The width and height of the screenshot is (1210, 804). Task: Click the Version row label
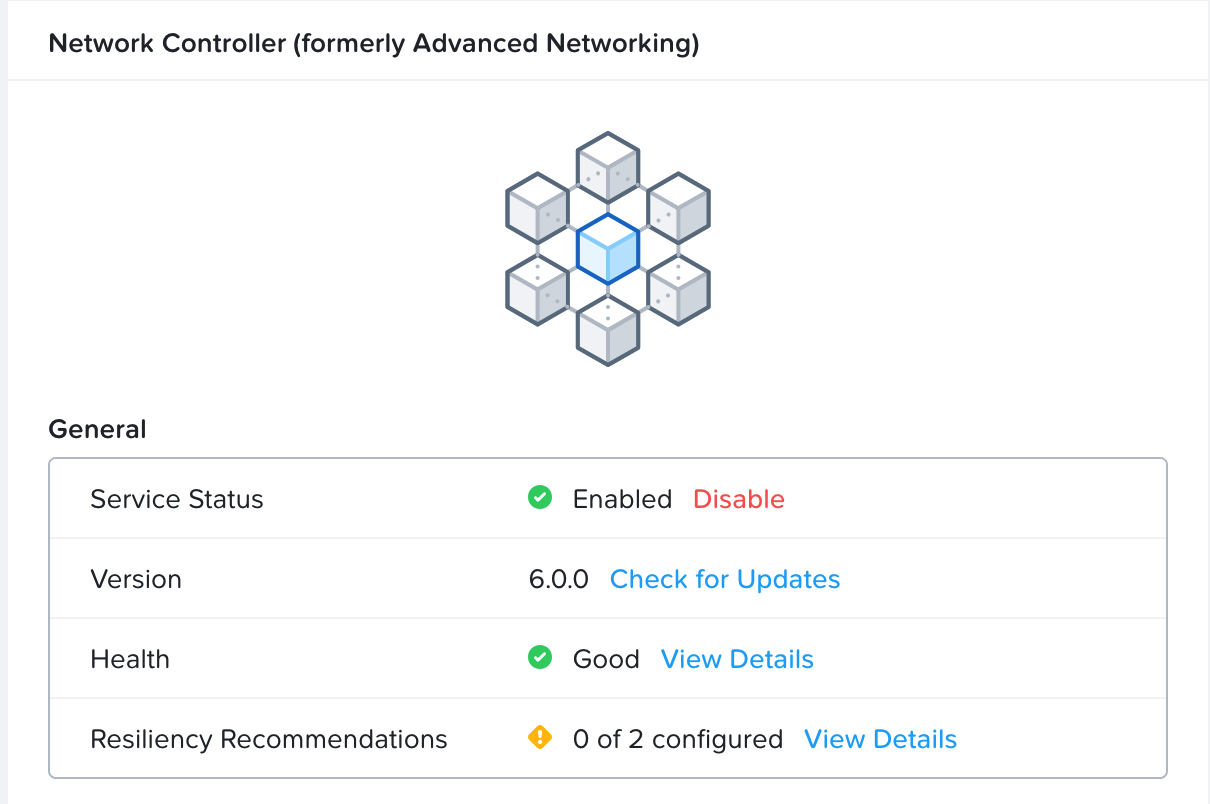(136, 578)
